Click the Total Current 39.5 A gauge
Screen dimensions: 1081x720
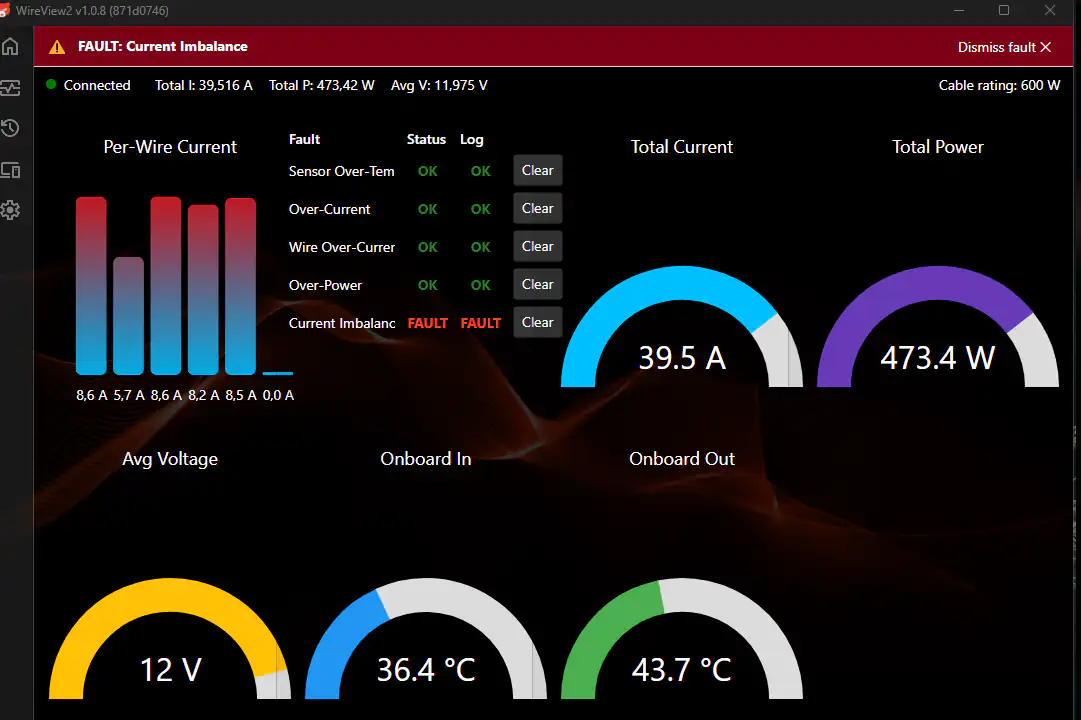click(682, 327)
